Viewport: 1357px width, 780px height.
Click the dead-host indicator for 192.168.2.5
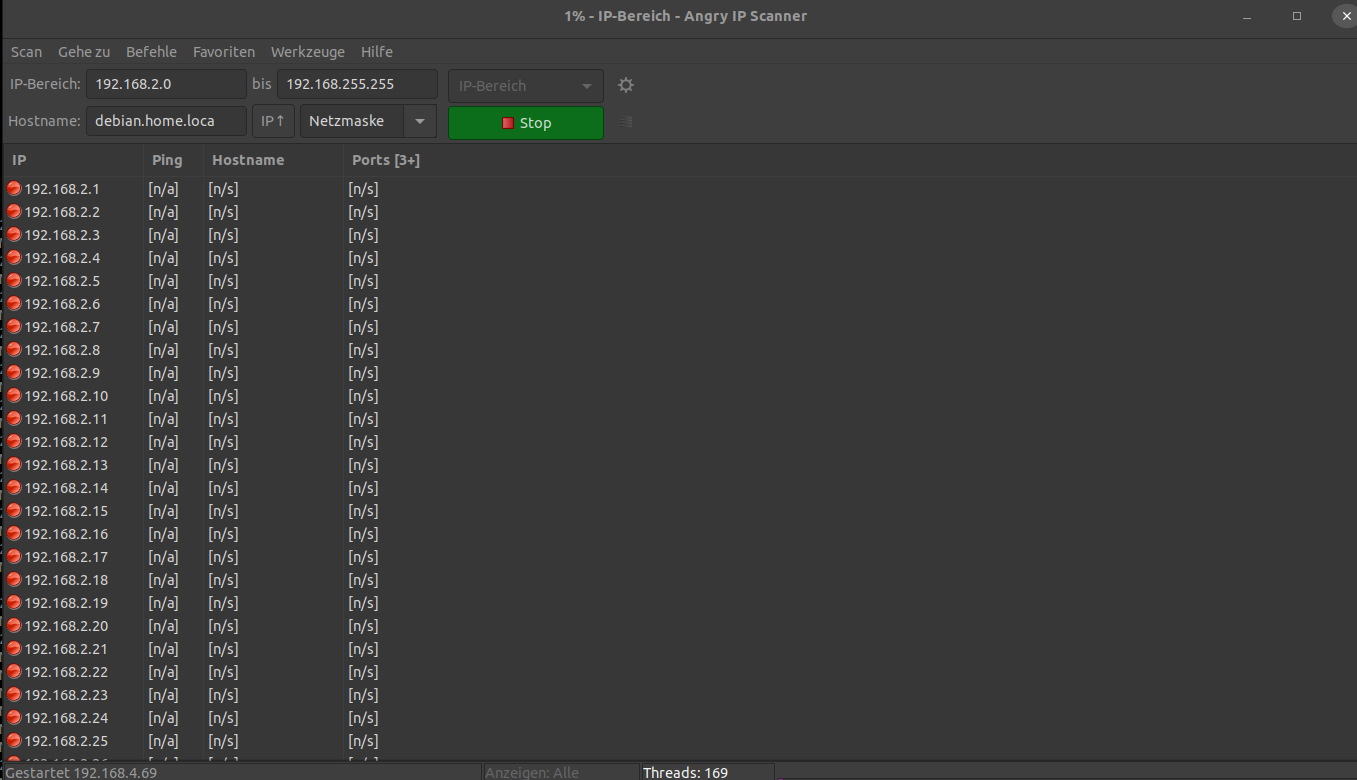pyautogui.click(x=13, y=281)
